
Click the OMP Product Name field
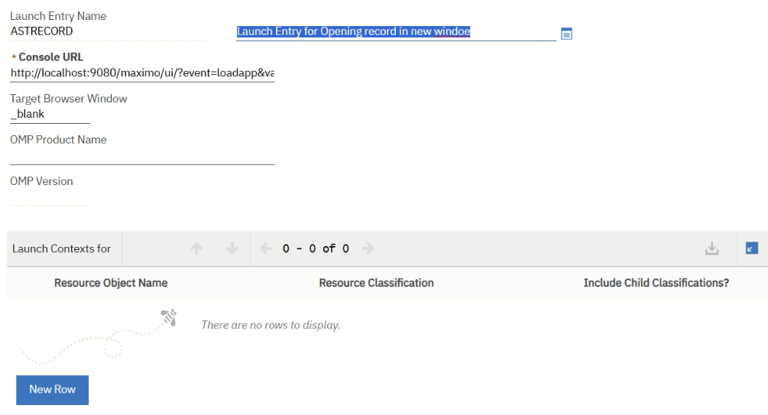tap(142, 156)
